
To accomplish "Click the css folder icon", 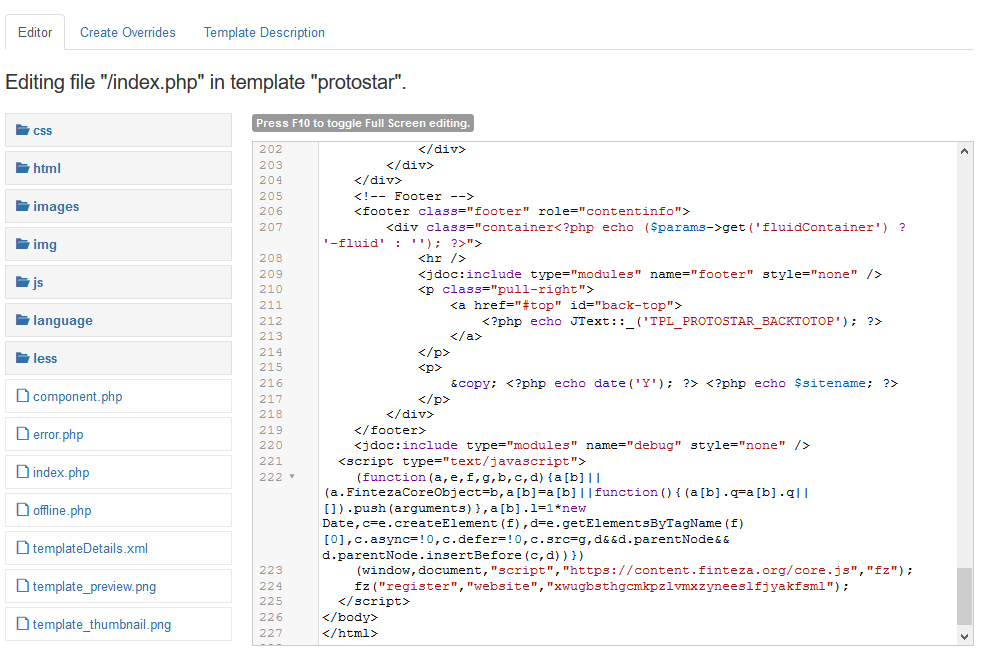I will coord(23,130).
